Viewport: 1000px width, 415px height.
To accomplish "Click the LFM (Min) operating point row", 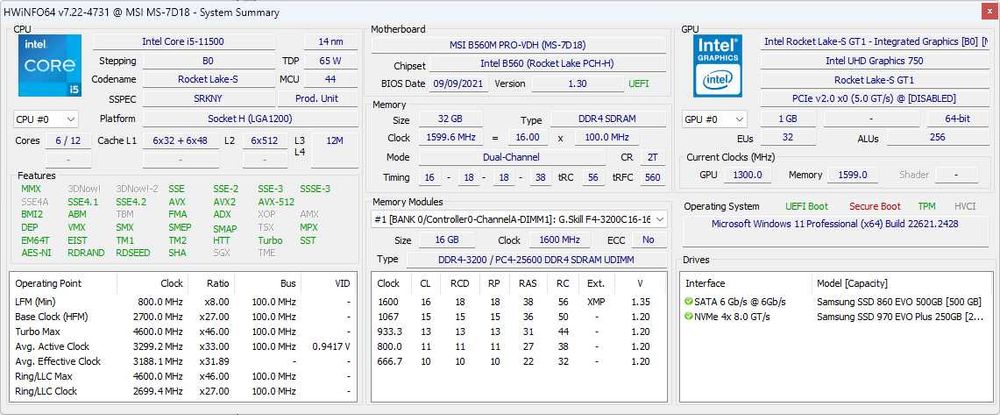I will click(184, 302).
